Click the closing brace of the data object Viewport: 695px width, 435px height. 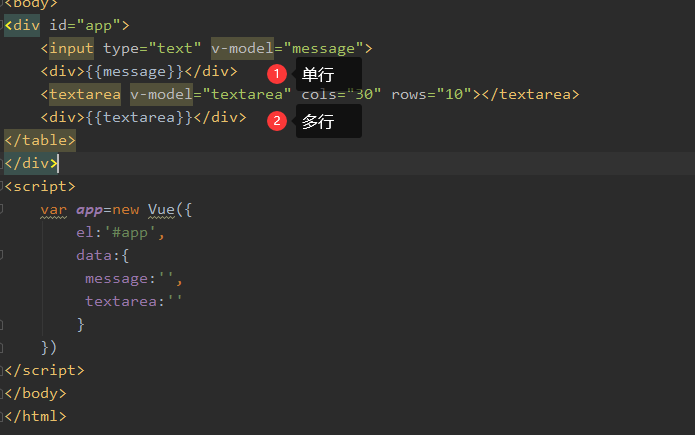point(80,325)
